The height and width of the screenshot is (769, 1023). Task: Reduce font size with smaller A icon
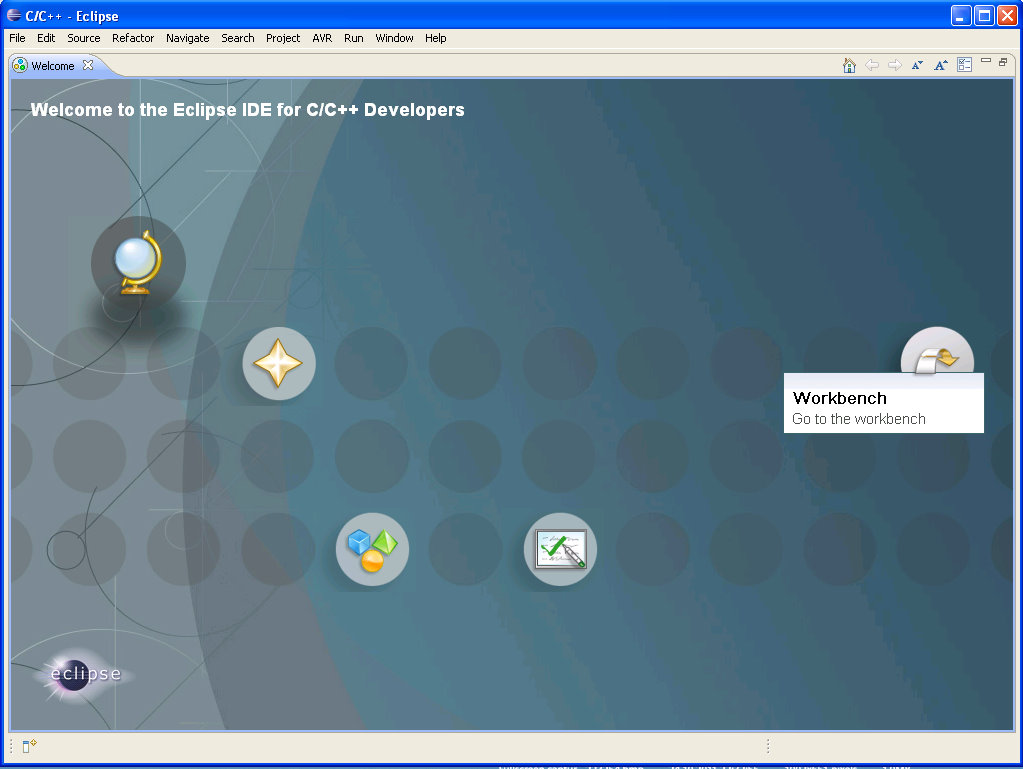click(x=917, y=65)
